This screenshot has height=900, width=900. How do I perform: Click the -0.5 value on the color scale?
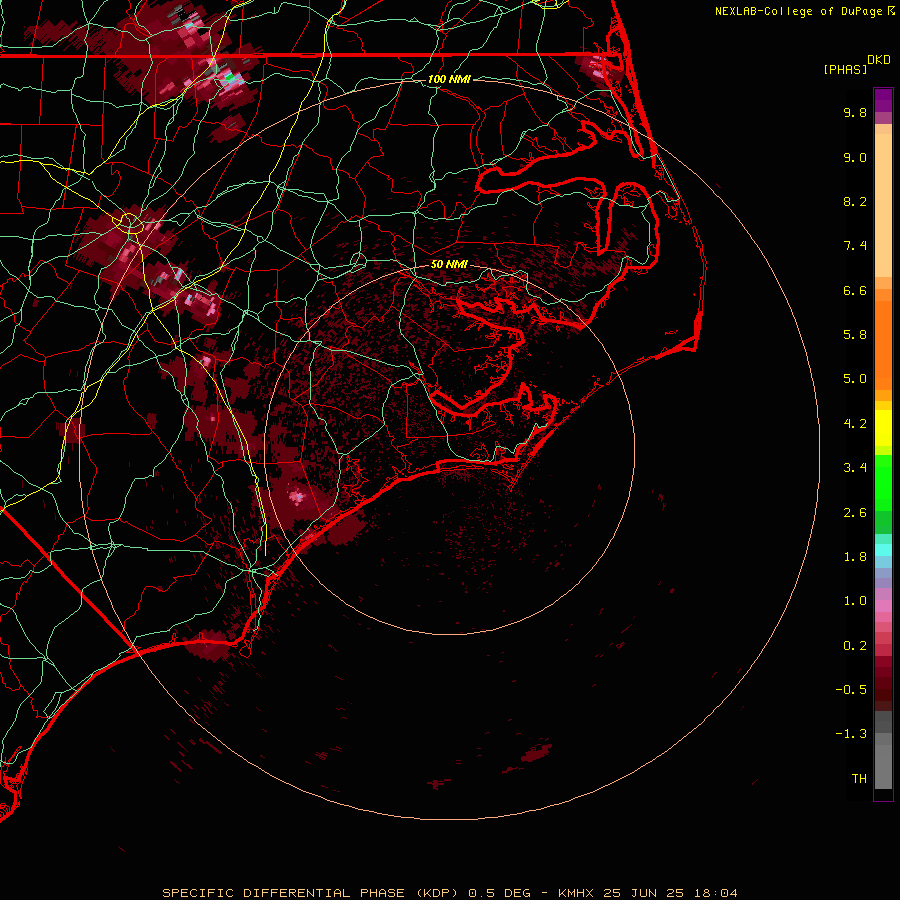[x=851, y=690]
